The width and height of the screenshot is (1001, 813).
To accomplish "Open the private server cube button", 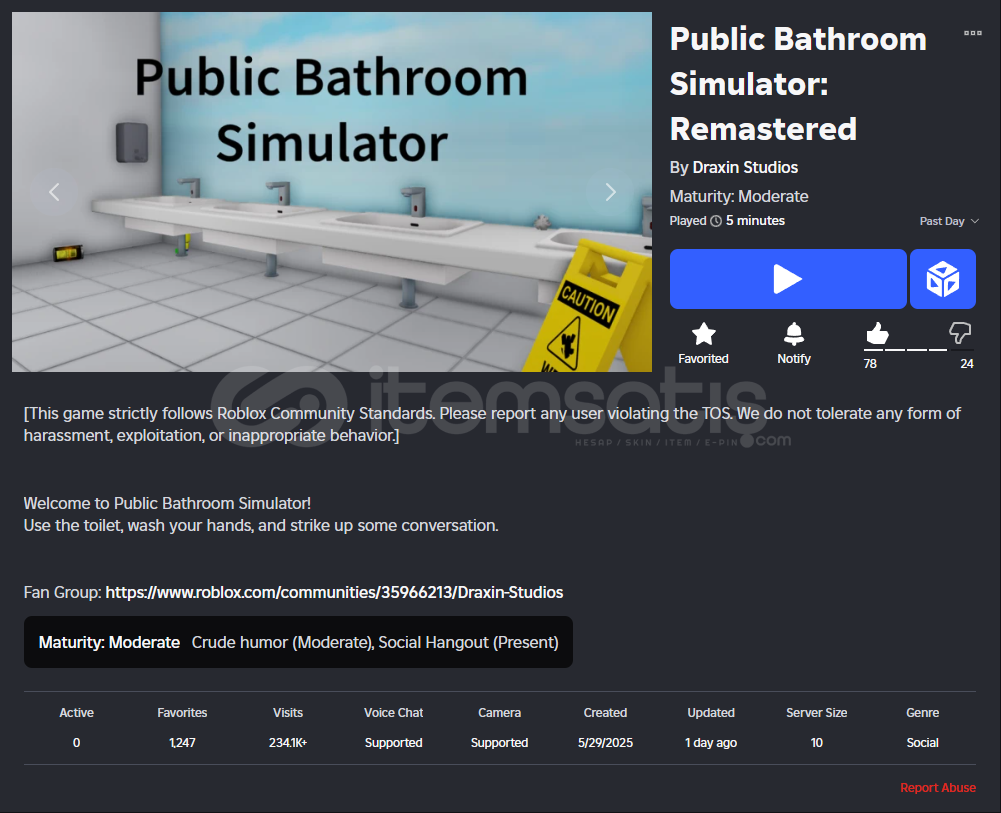I will pos(942,279).
